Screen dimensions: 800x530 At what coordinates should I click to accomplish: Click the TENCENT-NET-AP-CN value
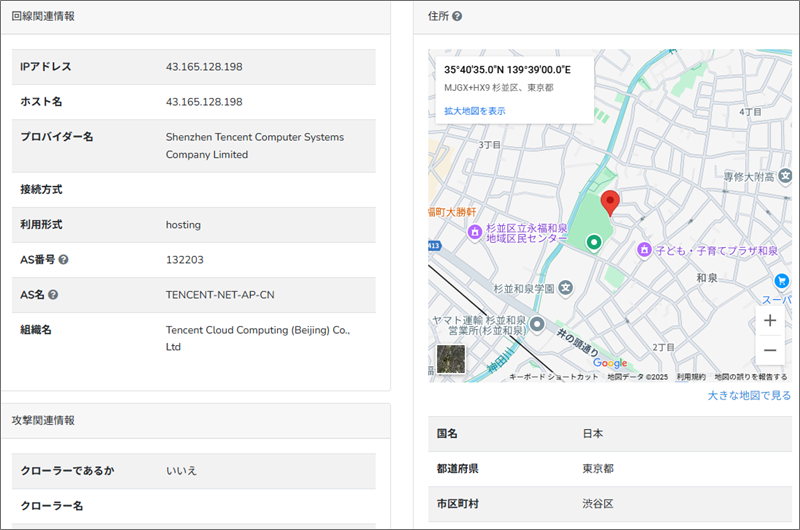click(220, 295)
